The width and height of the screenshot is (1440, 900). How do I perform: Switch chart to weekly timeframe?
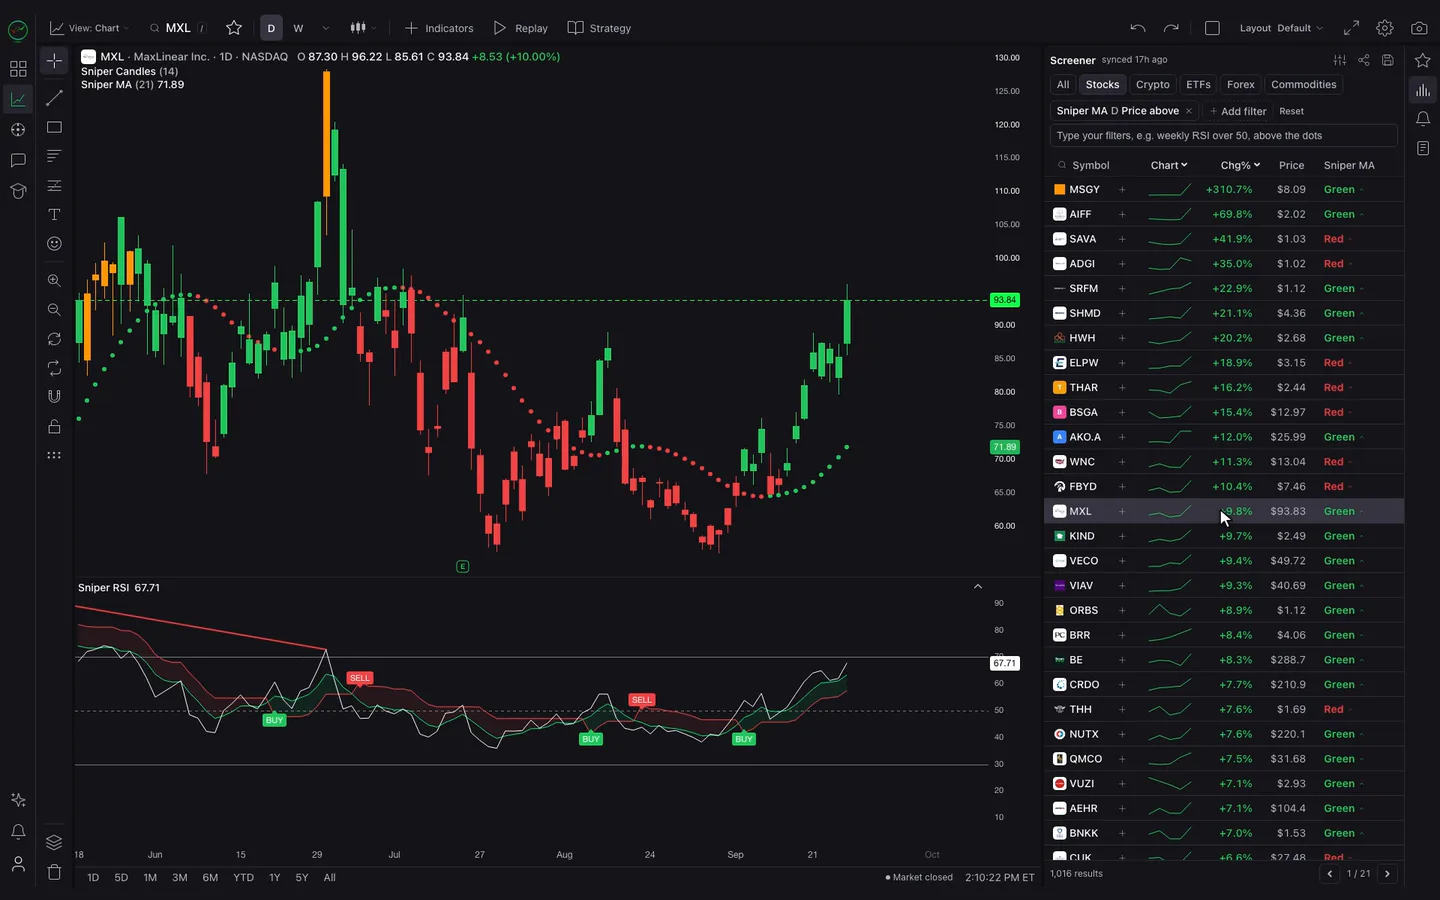pyautogui.click(x=298, y=28)
